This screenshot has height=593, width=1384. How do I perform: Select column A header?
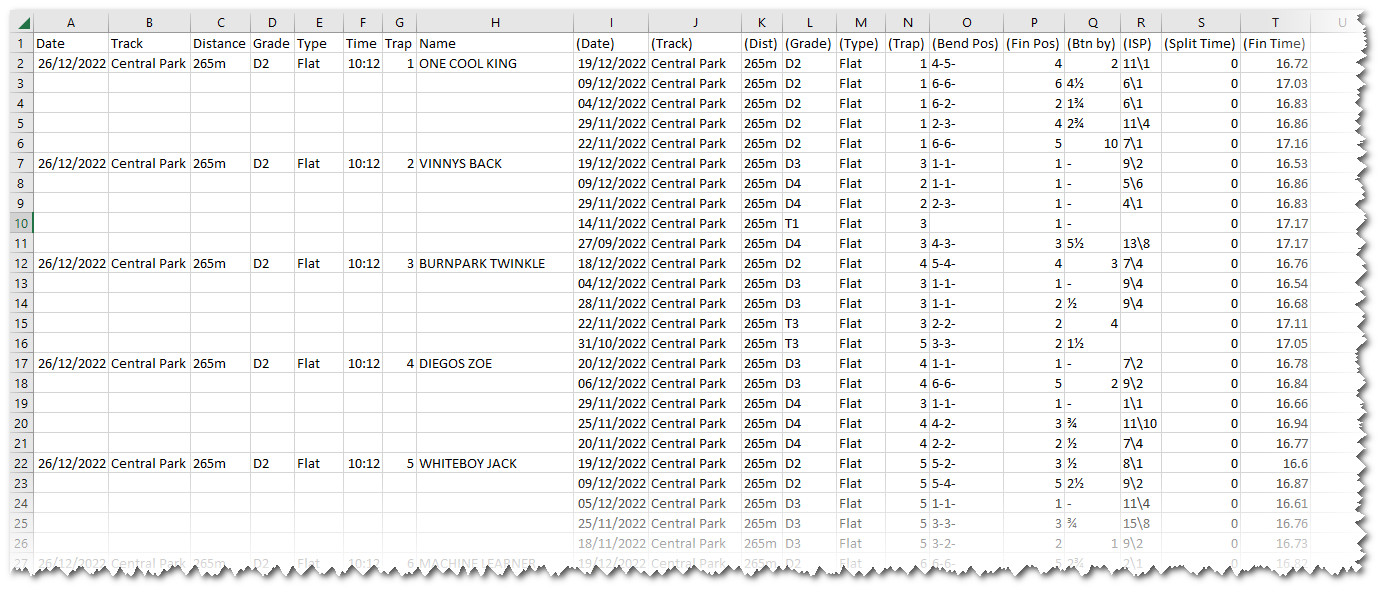point(71,23)
